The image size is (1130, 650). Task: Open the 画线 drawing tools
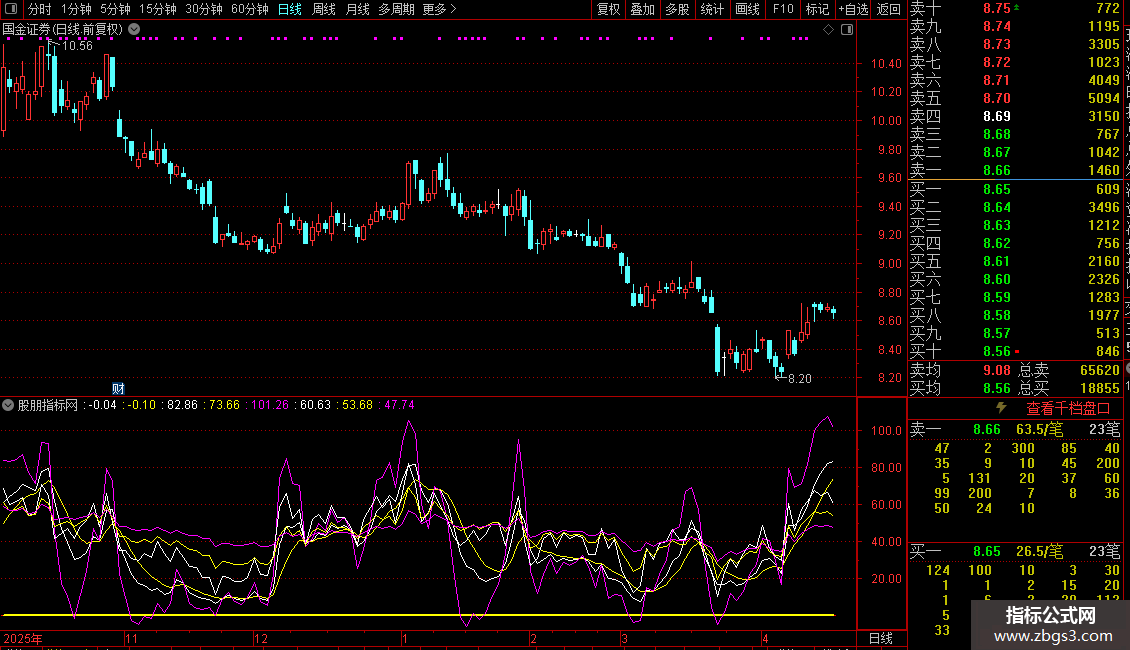(x=747, y=9)
